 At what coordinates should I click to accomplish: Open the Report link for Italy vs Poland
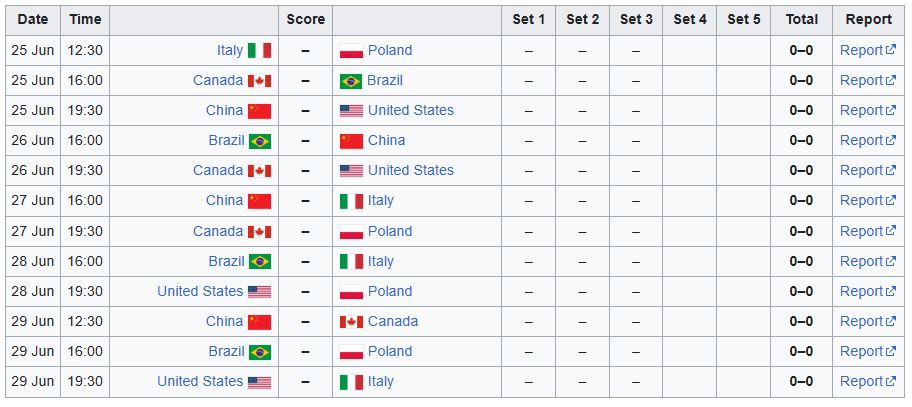868,51
